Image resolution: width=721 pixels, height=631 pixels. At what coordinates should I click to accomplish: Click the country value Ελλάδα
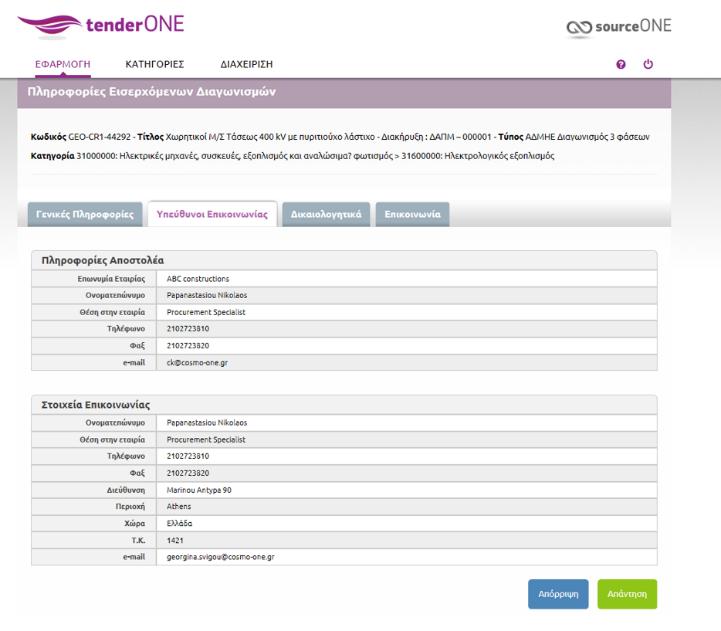point(179,523)
